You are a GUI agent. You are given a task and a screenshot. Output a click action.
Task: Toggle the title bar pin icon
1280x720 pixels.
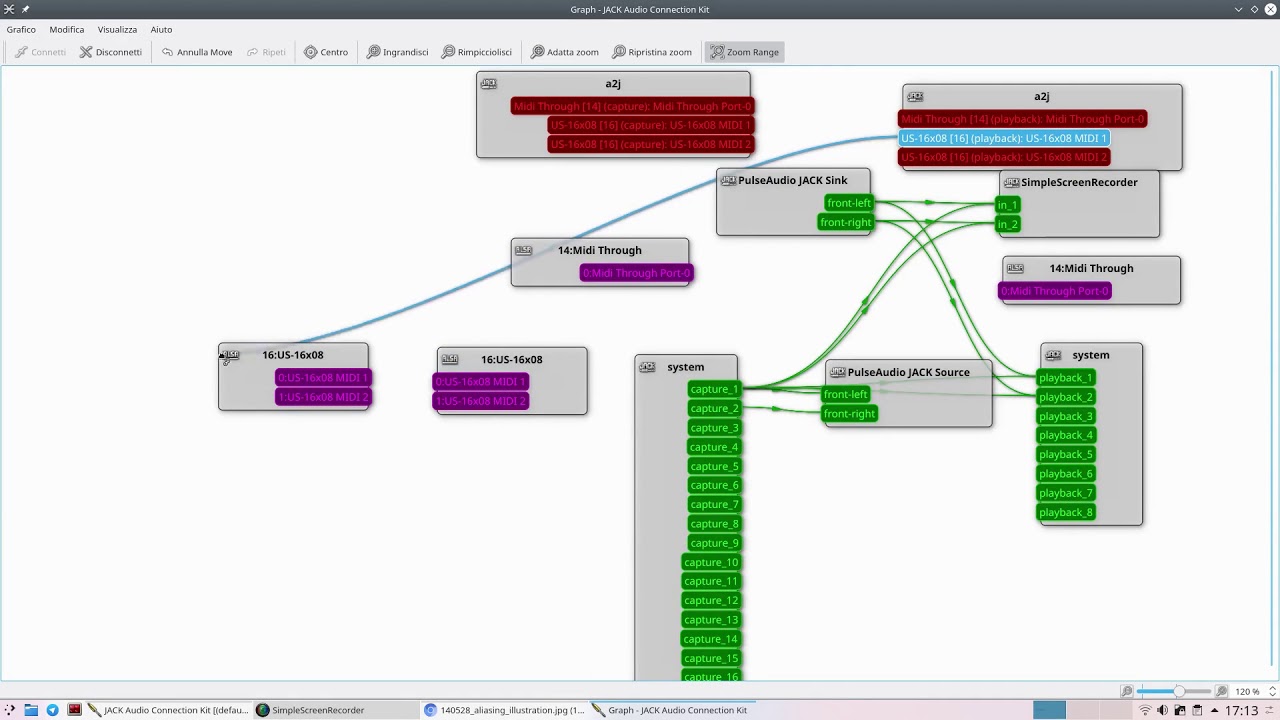coord(26,9)
